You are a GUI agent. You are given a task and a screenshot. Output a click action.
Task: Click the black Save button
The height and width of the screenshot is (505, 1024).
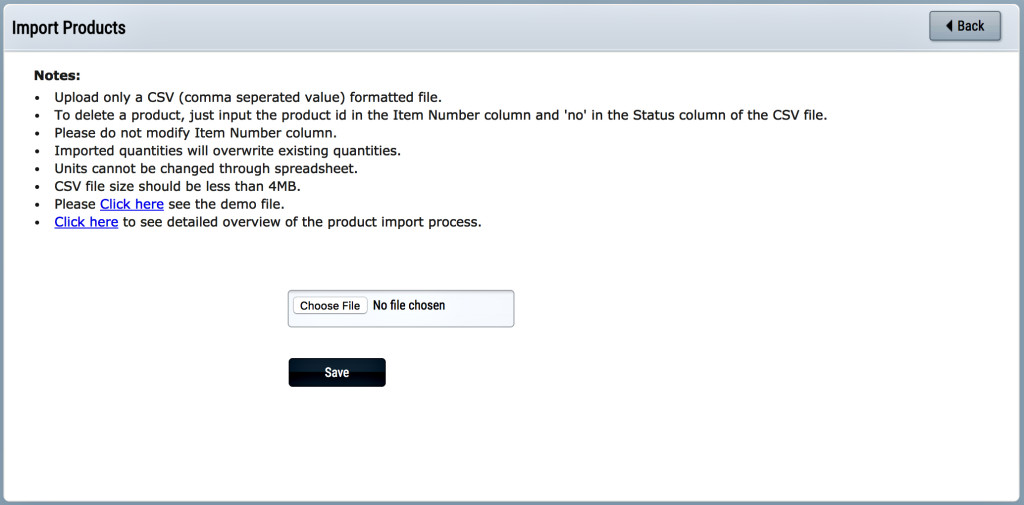click(337, 372)
